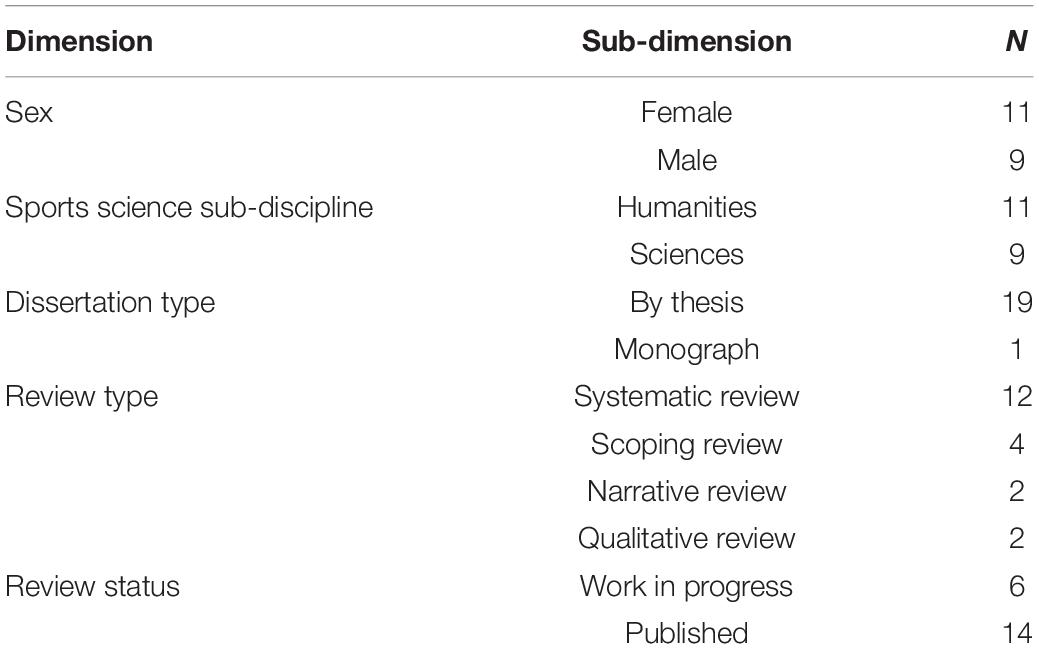1039x649 pixels.
Task: Click the Sub-dimension column header
Action: click(686, 41)
